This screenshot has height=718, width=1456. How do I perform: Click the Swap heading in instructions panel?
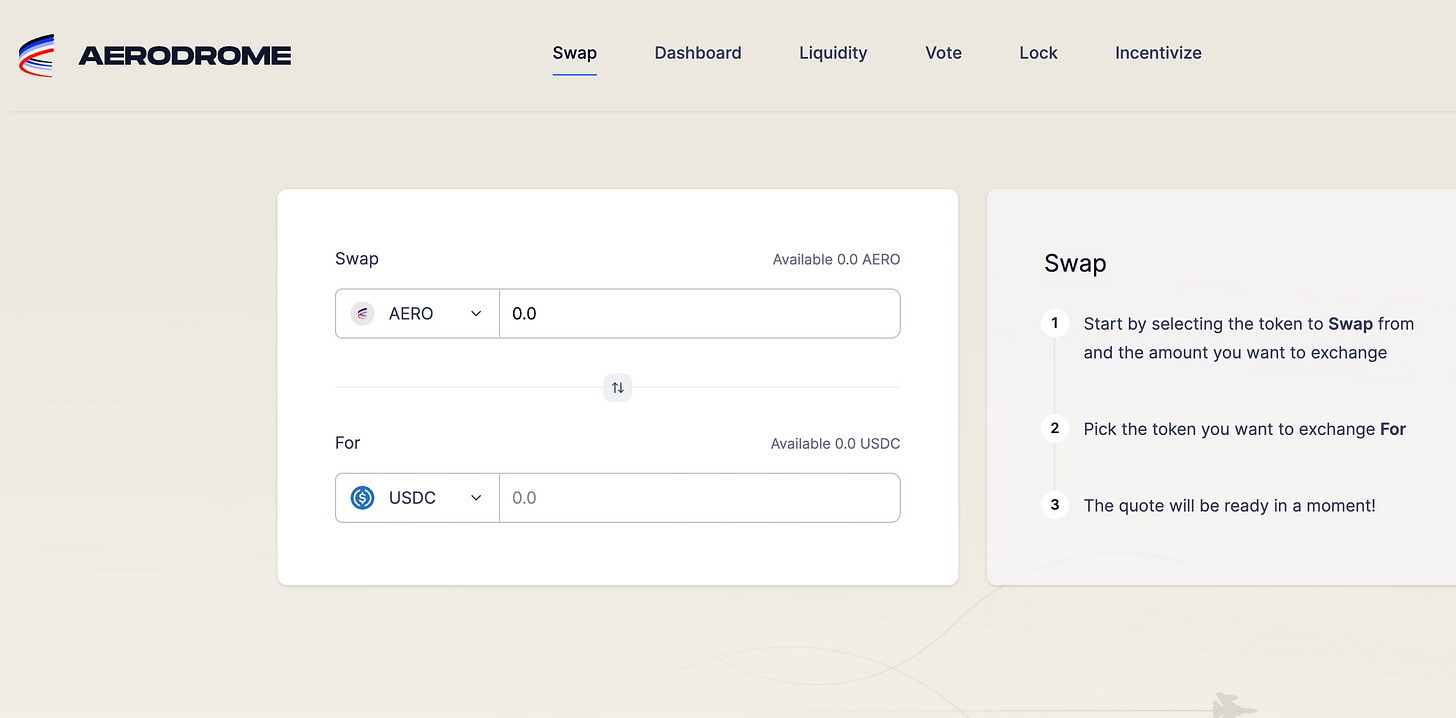[1075, 264]
